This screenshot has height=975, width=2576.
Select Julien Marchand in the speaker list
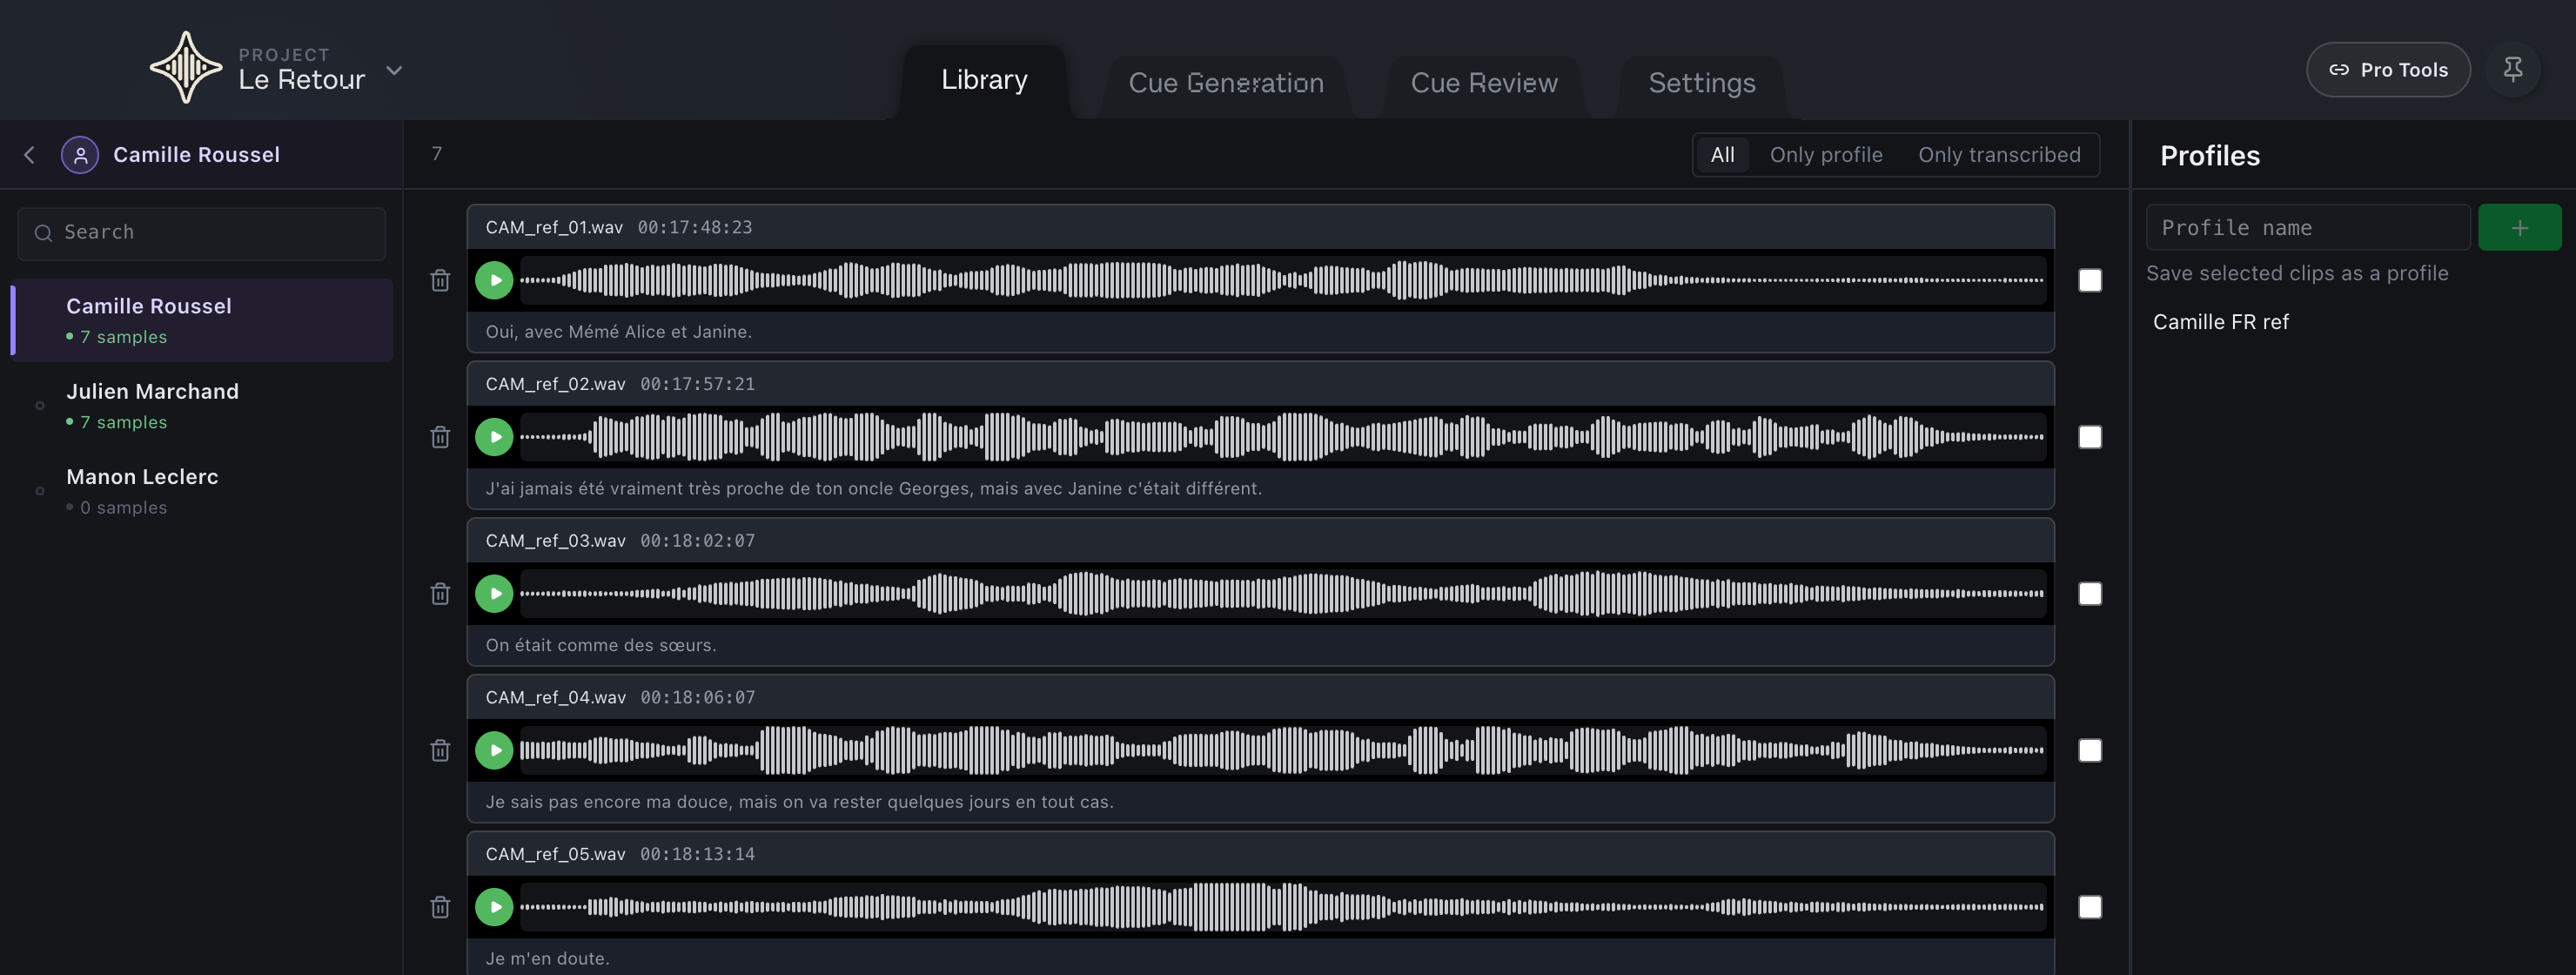(x=201, y=405)
